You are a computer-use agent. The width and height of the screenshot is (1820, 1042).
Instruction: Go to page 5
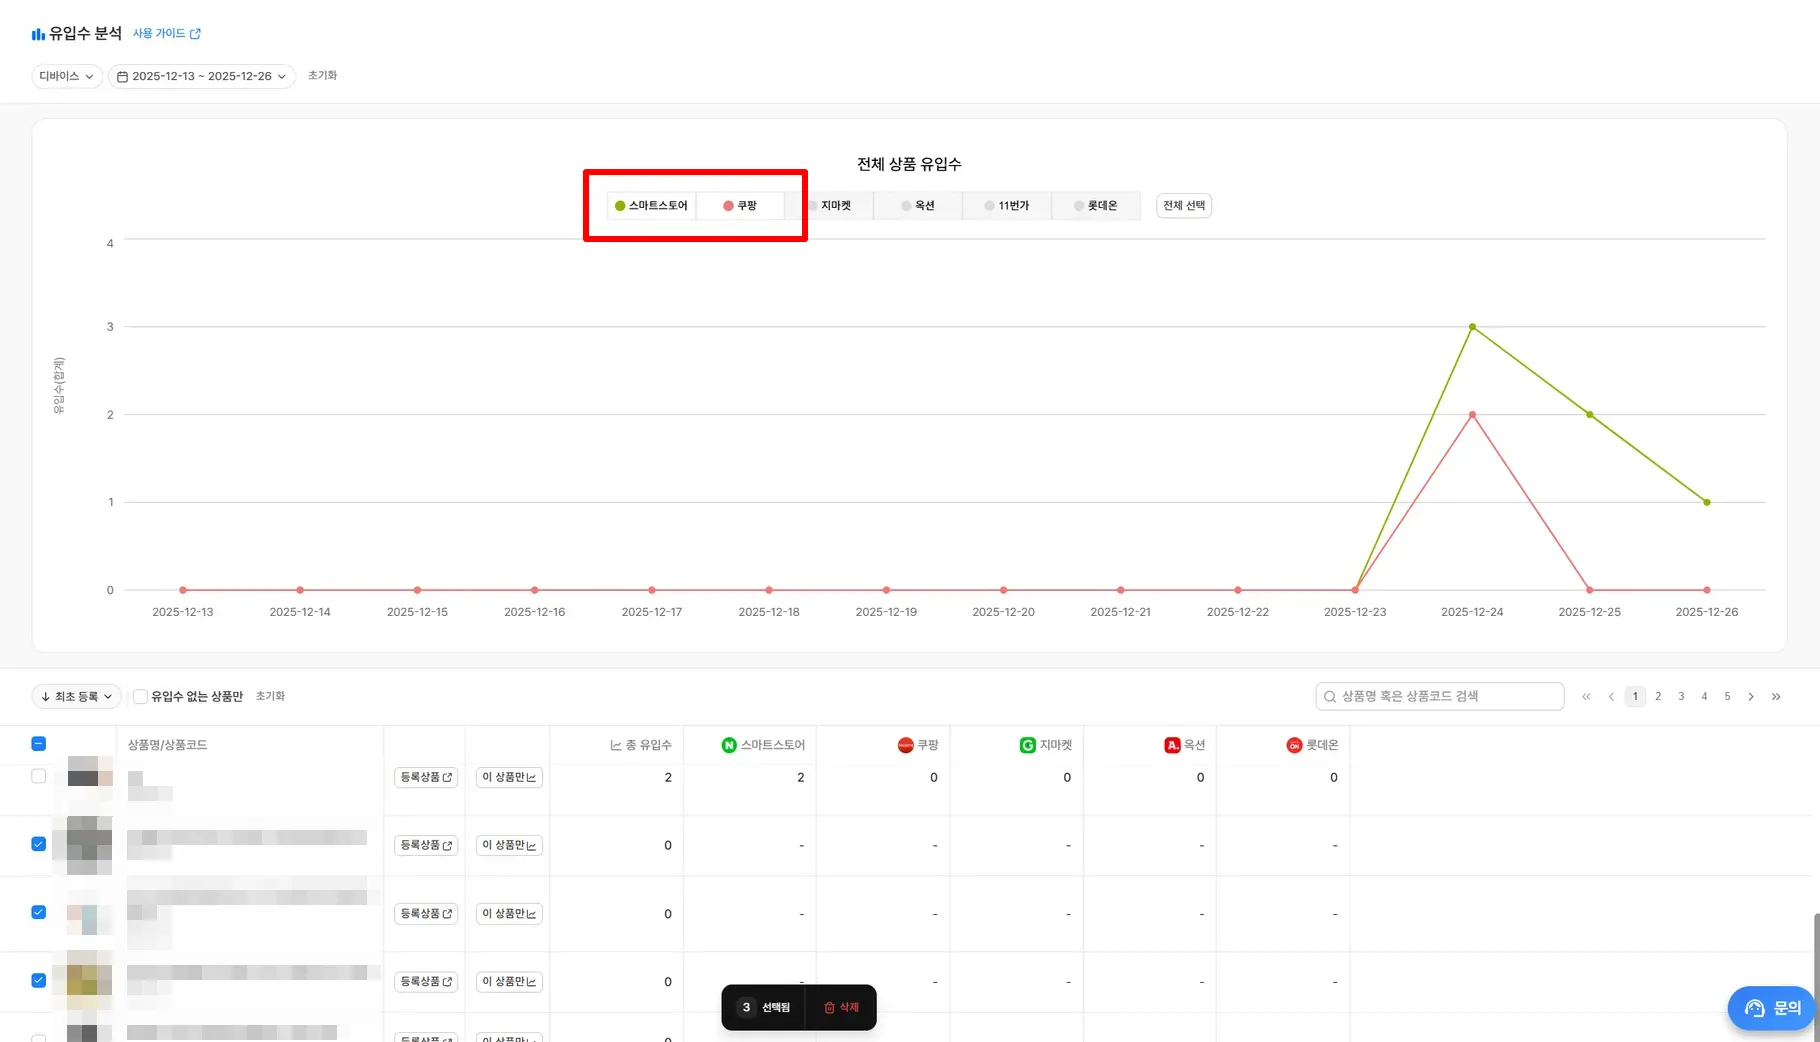click(x=1727, y=697)
